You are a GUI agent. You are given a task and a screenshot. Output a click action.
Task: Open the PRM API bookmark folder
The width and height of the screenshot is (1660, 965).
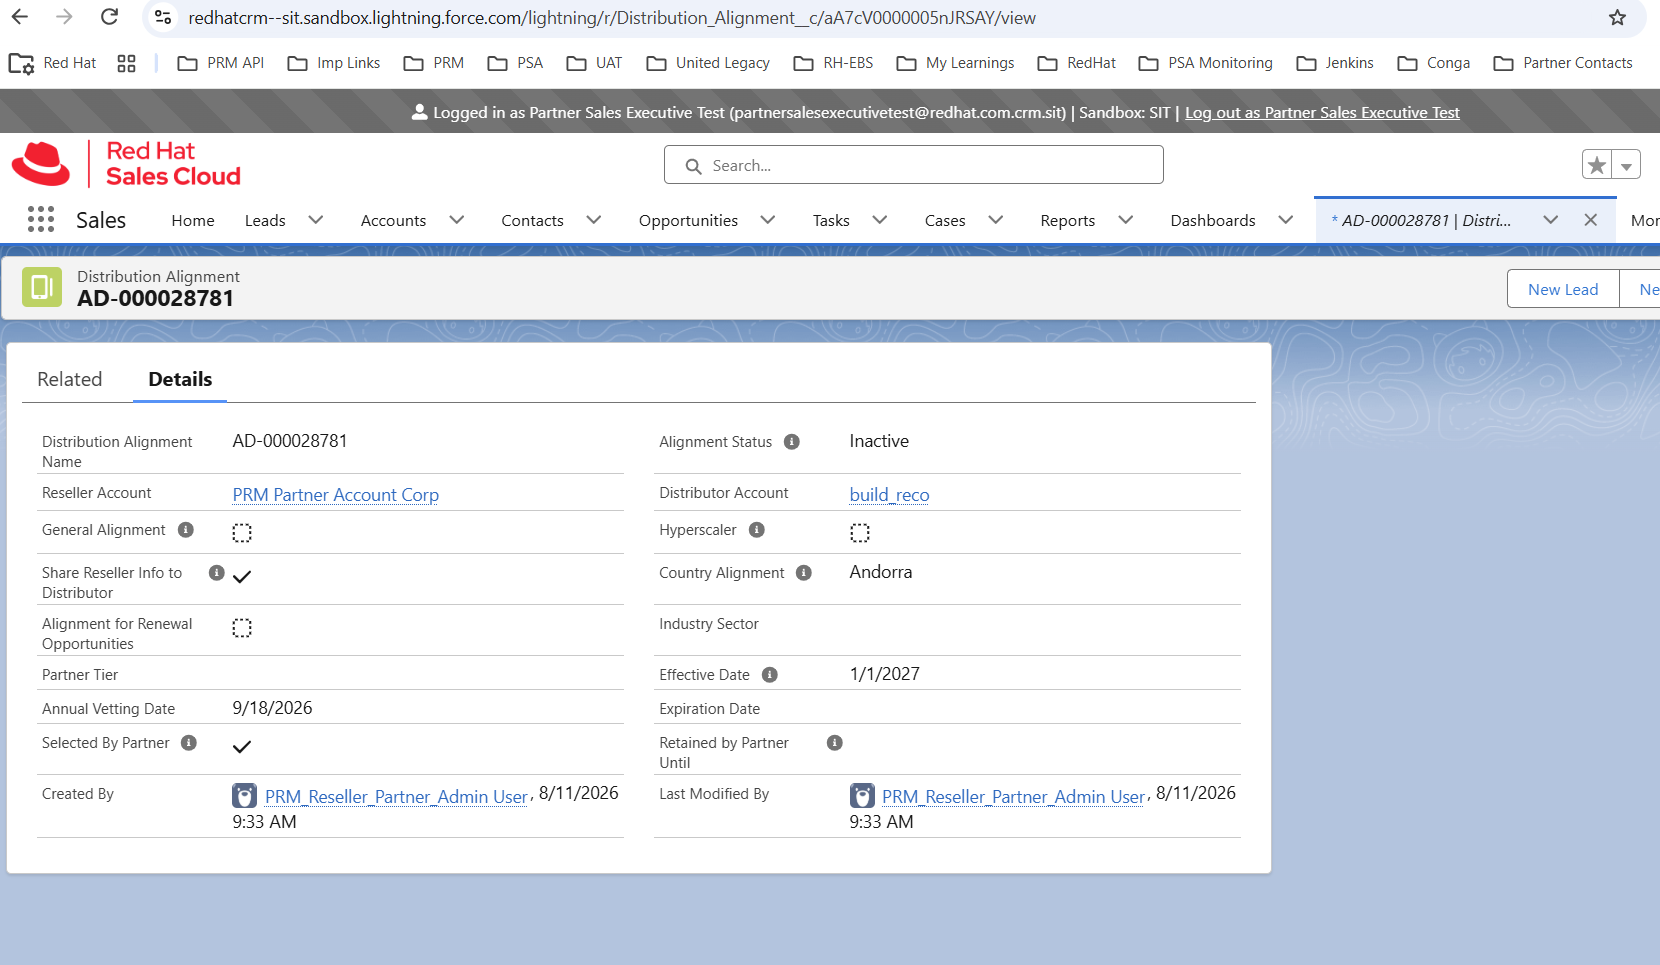221,63
